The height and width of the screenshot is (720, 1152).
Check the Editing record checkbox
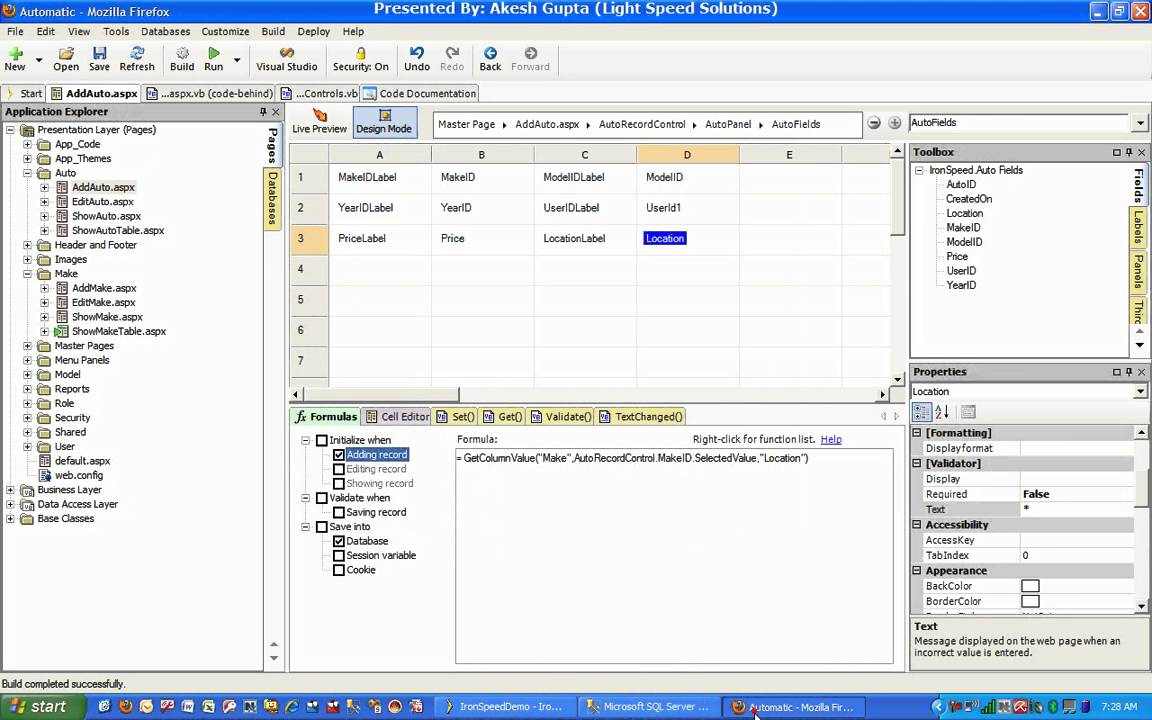coord(339,469)
